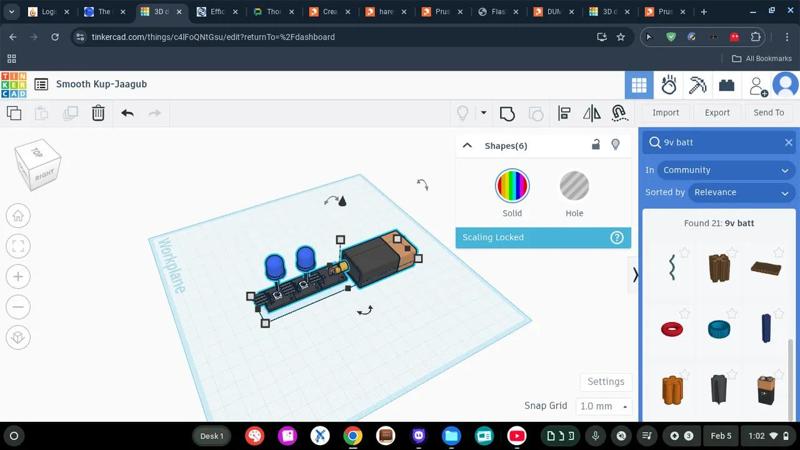Switch to 3D design grid view

(x=639, y=85)
